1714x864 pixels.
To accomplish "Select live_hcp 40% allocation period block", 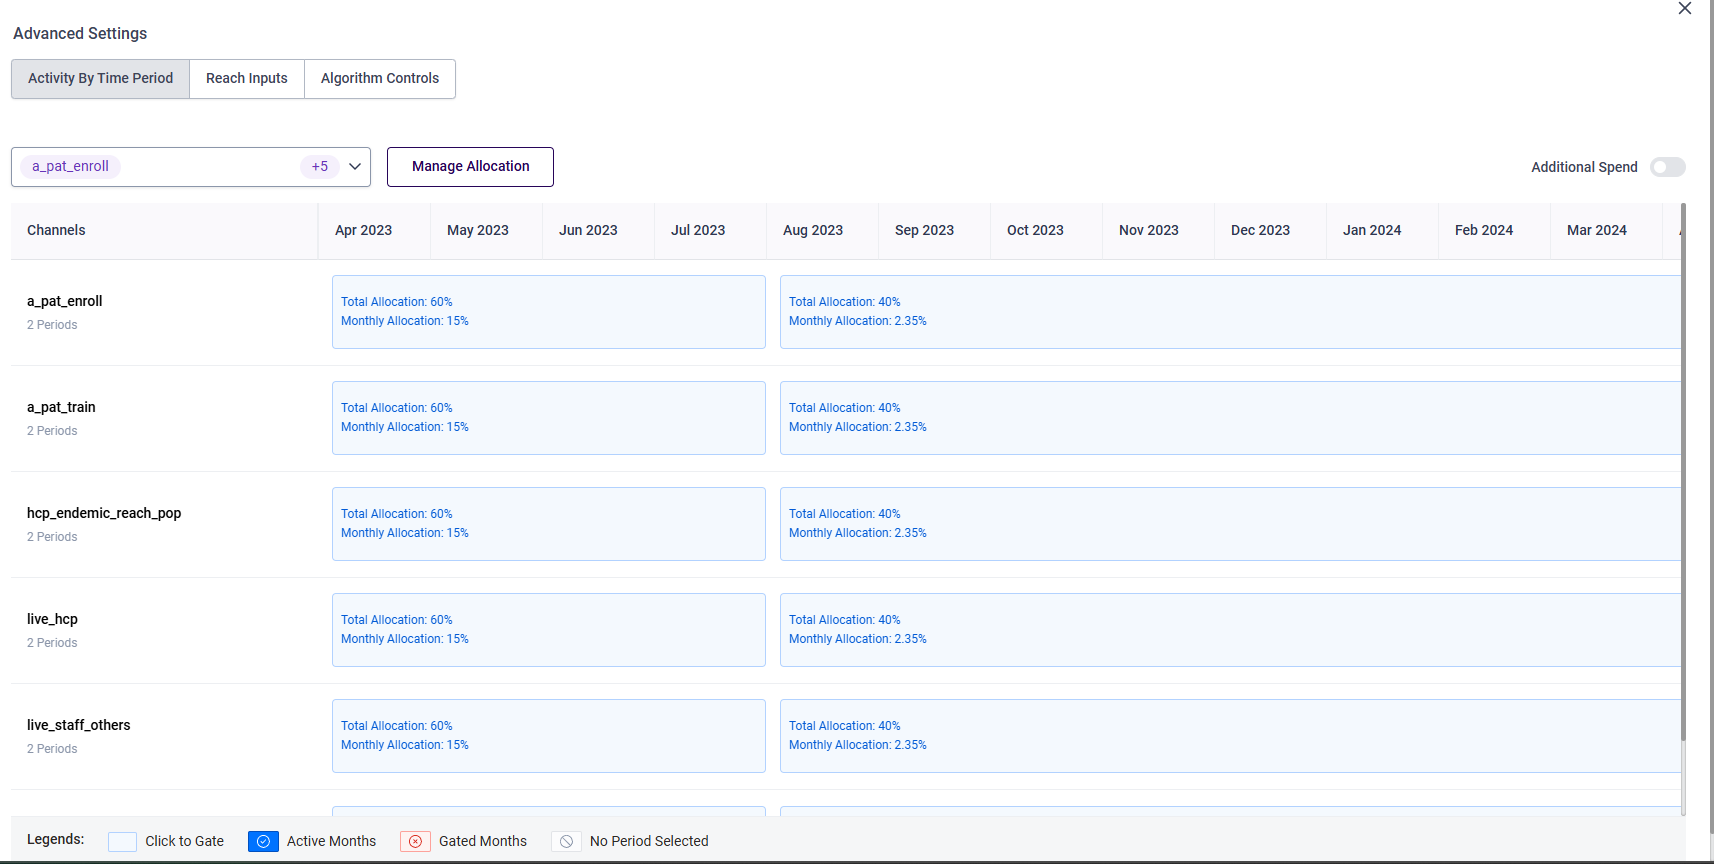I will tap(1230, 630).
